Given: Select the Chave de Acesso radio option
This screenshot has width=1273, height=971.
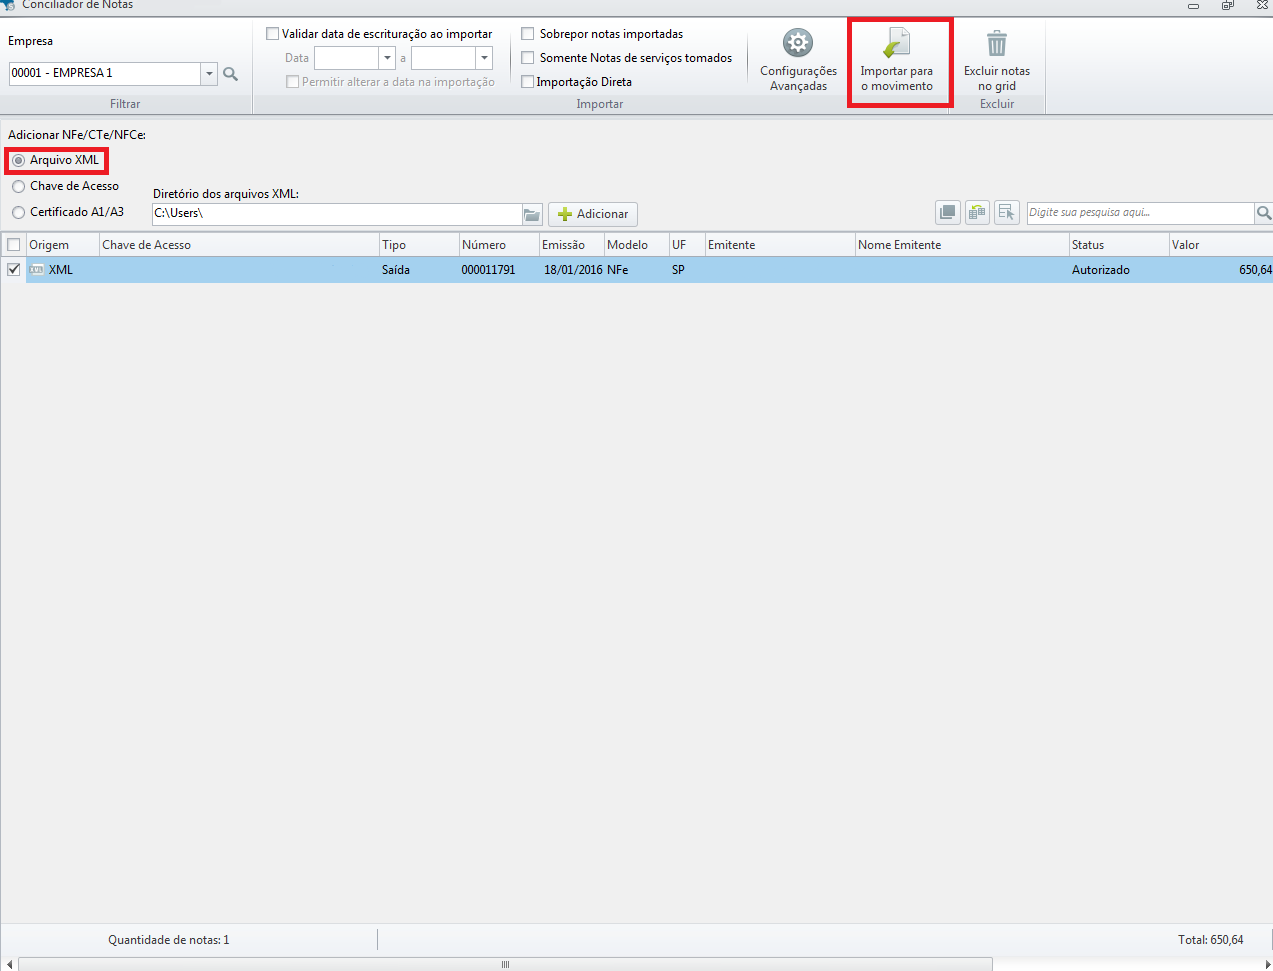Looking at the screenshot, I should [x=17, y=186].
